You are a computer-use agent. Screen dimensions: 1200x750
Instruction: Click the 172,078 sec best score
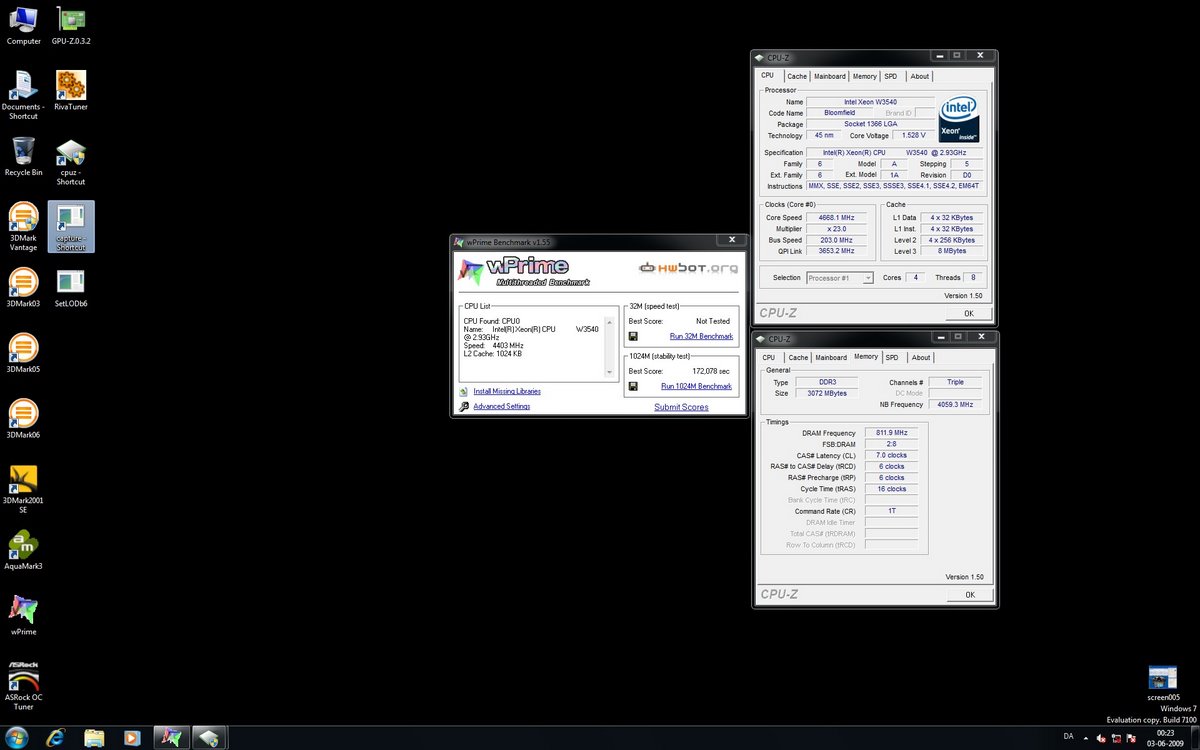(x=711, y=371)
